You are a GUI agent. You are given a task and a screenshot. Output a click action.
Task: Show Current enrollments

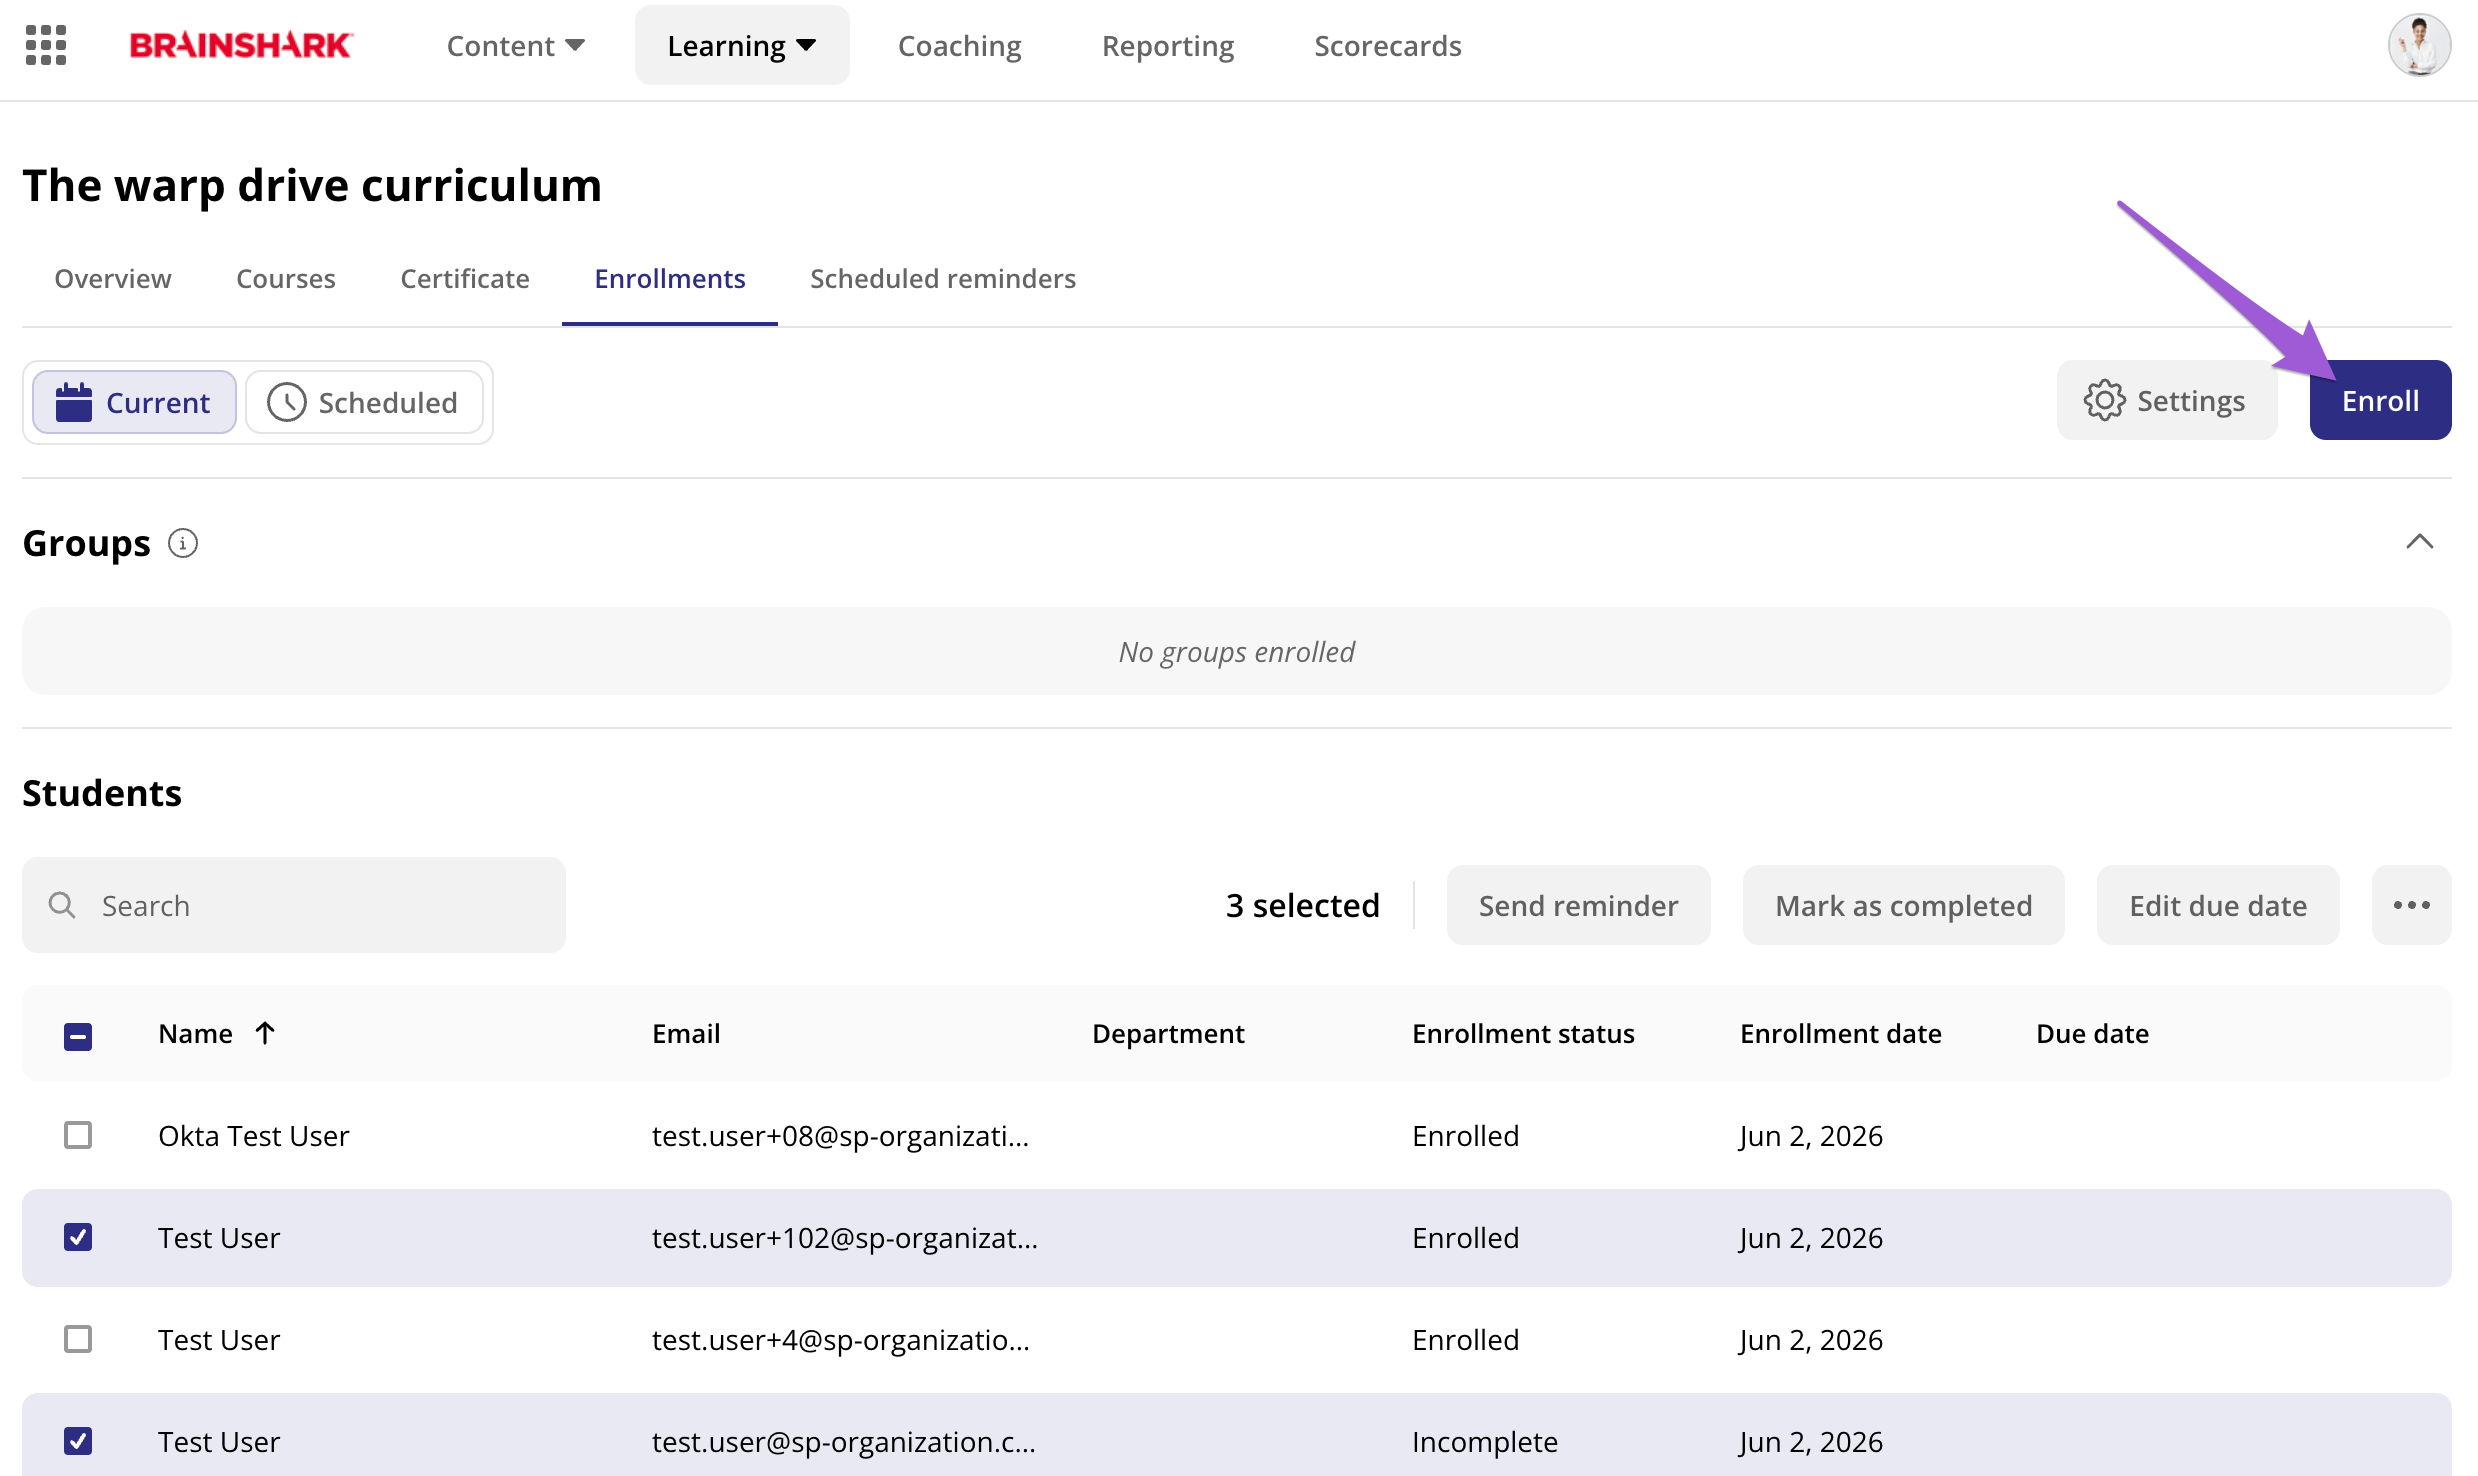pos(134,402)
